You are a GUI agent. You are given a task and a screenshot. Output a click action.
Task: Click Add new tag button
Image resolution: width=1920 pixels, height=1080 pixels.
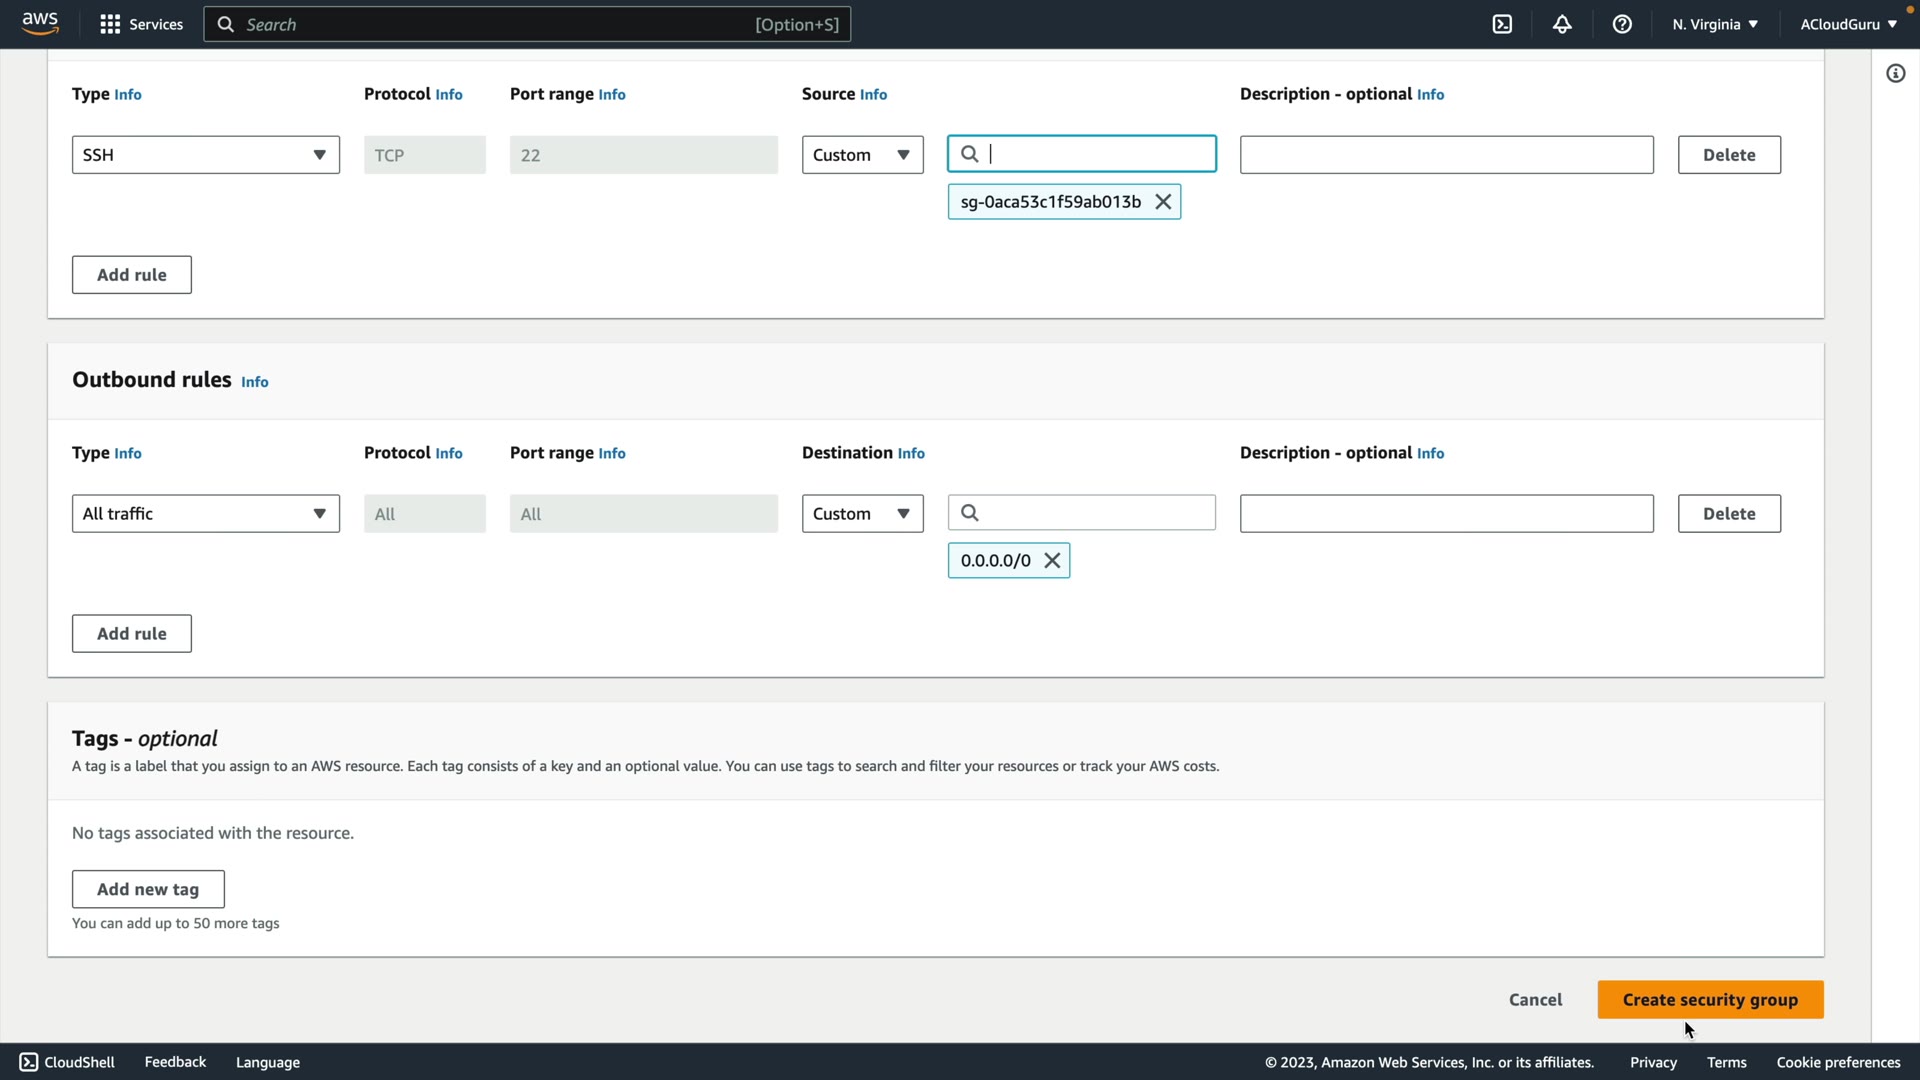tap(148, 889)
